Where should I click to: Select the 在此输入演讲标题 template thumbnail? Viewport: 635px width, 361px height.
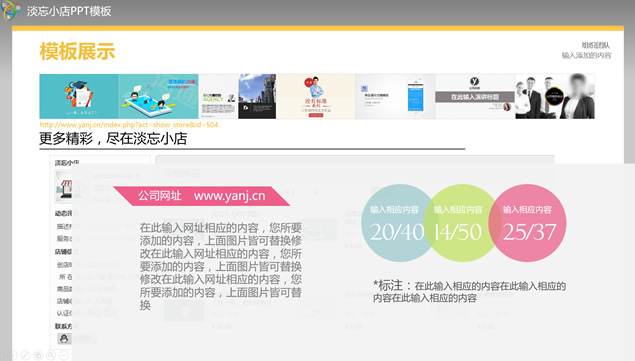click(475, 96)
